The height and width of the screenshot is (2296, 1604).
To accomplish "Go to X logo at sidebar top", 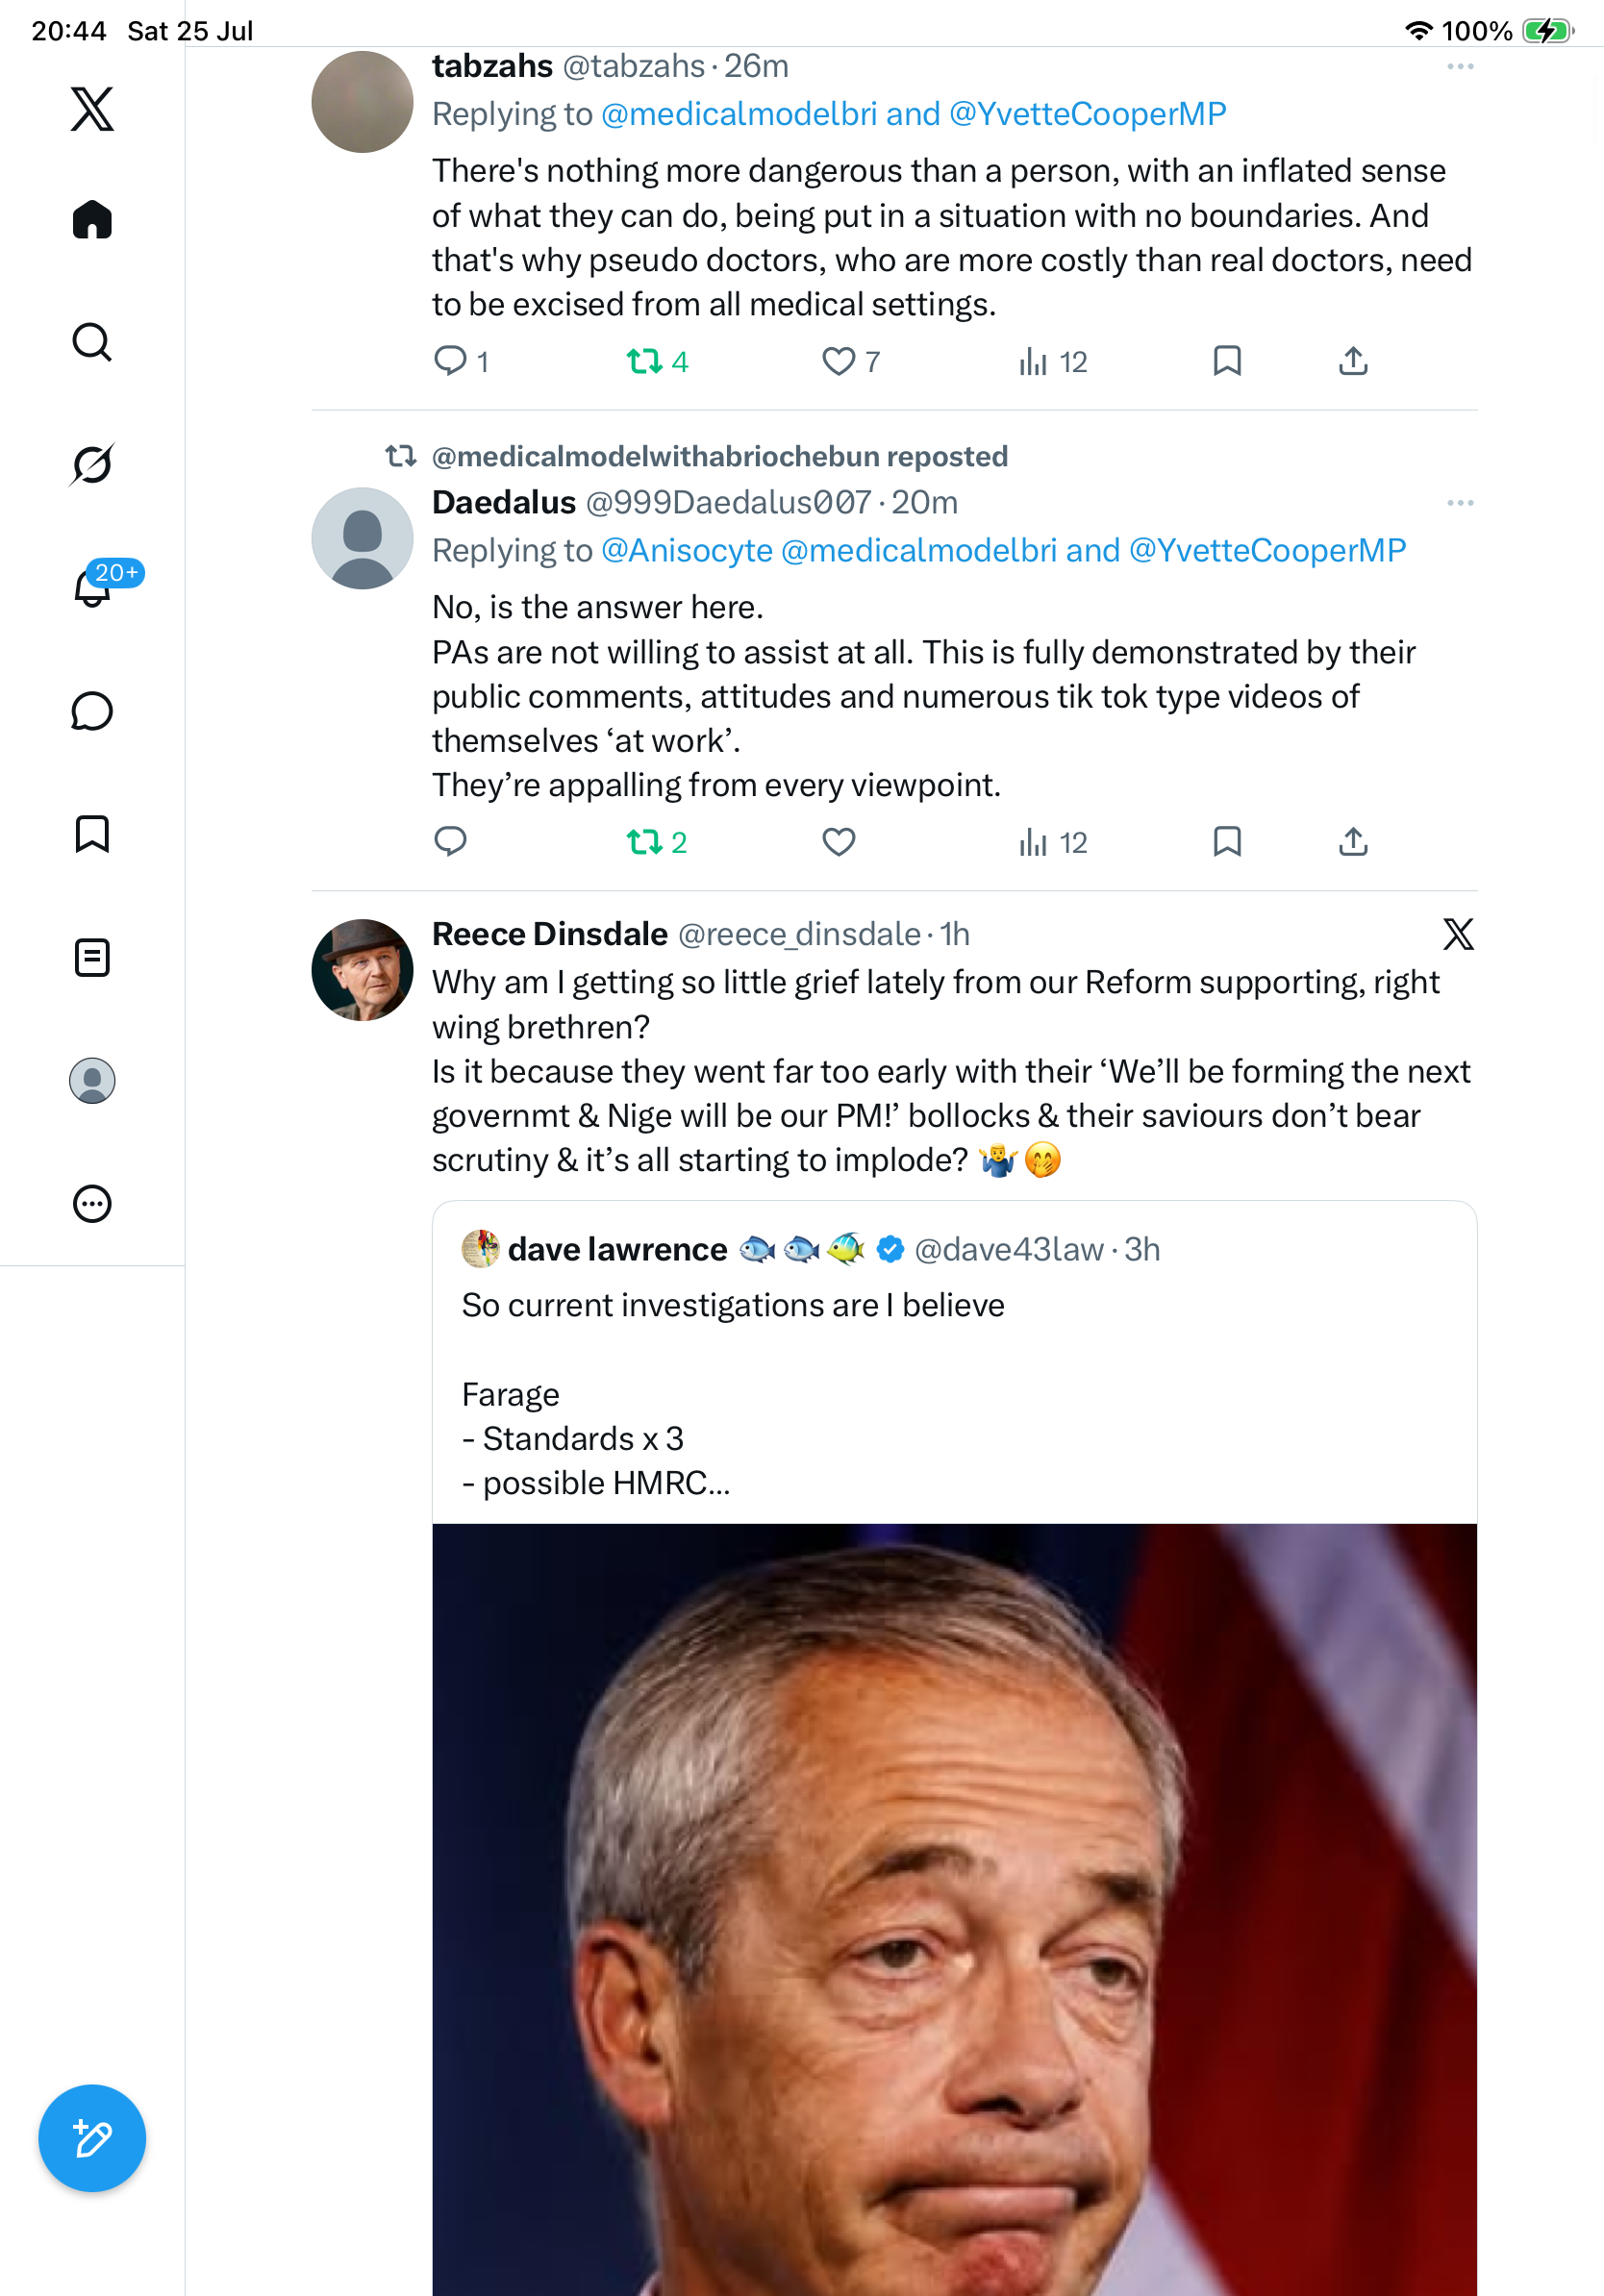I will click(x=92, y=108).
